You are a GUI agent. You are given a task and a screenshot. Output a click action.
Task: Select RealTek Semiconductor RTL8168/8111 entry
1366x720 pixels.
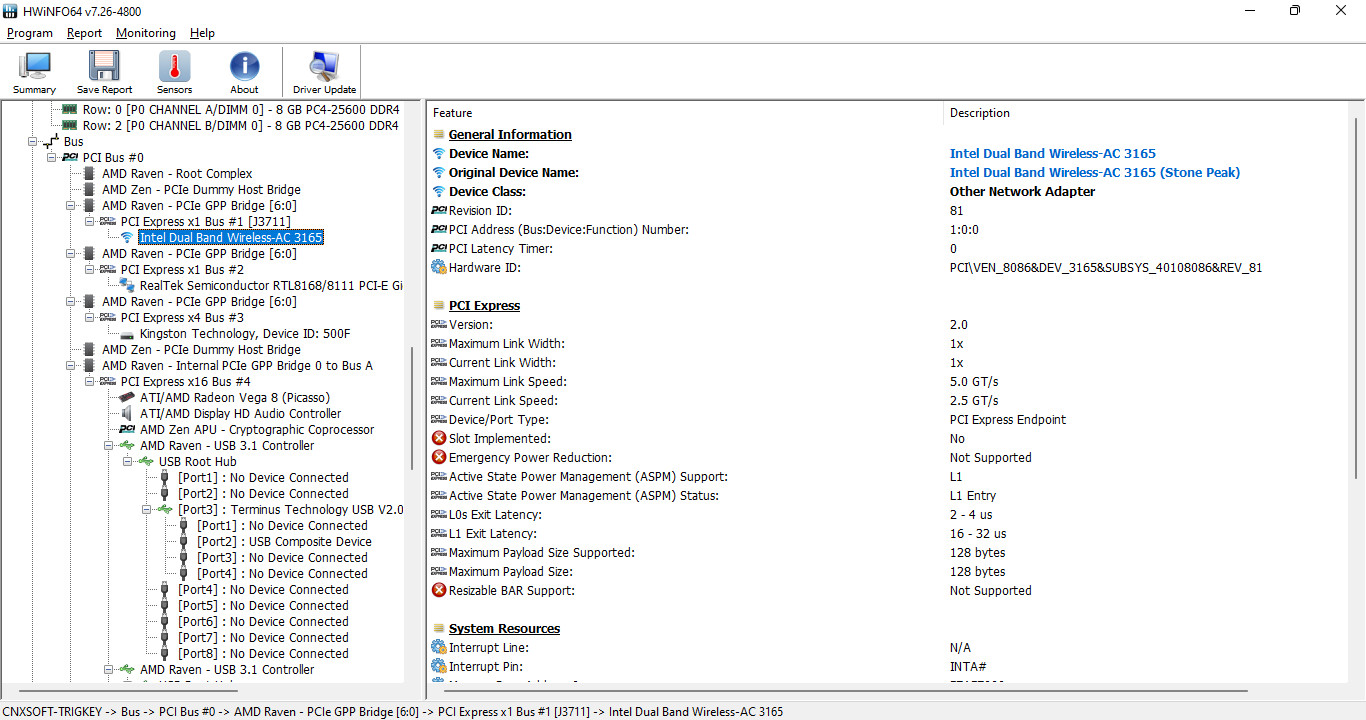coord(271,286)
